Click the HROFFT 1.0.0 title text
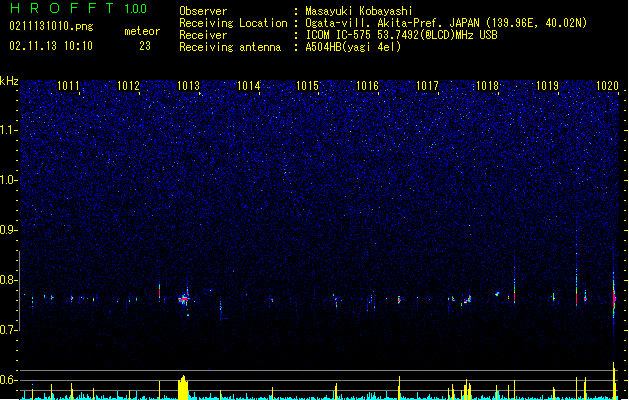This screenshot has height=400, width=629. coord(79,8)
